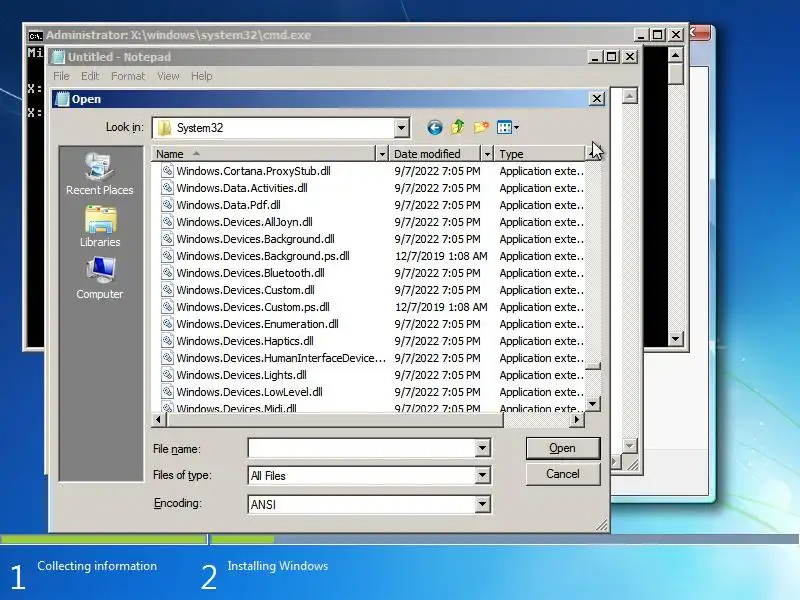Click file list vertical scrollbar down arrow
Screen dimensions: 800x600
[x=592, y=404]
